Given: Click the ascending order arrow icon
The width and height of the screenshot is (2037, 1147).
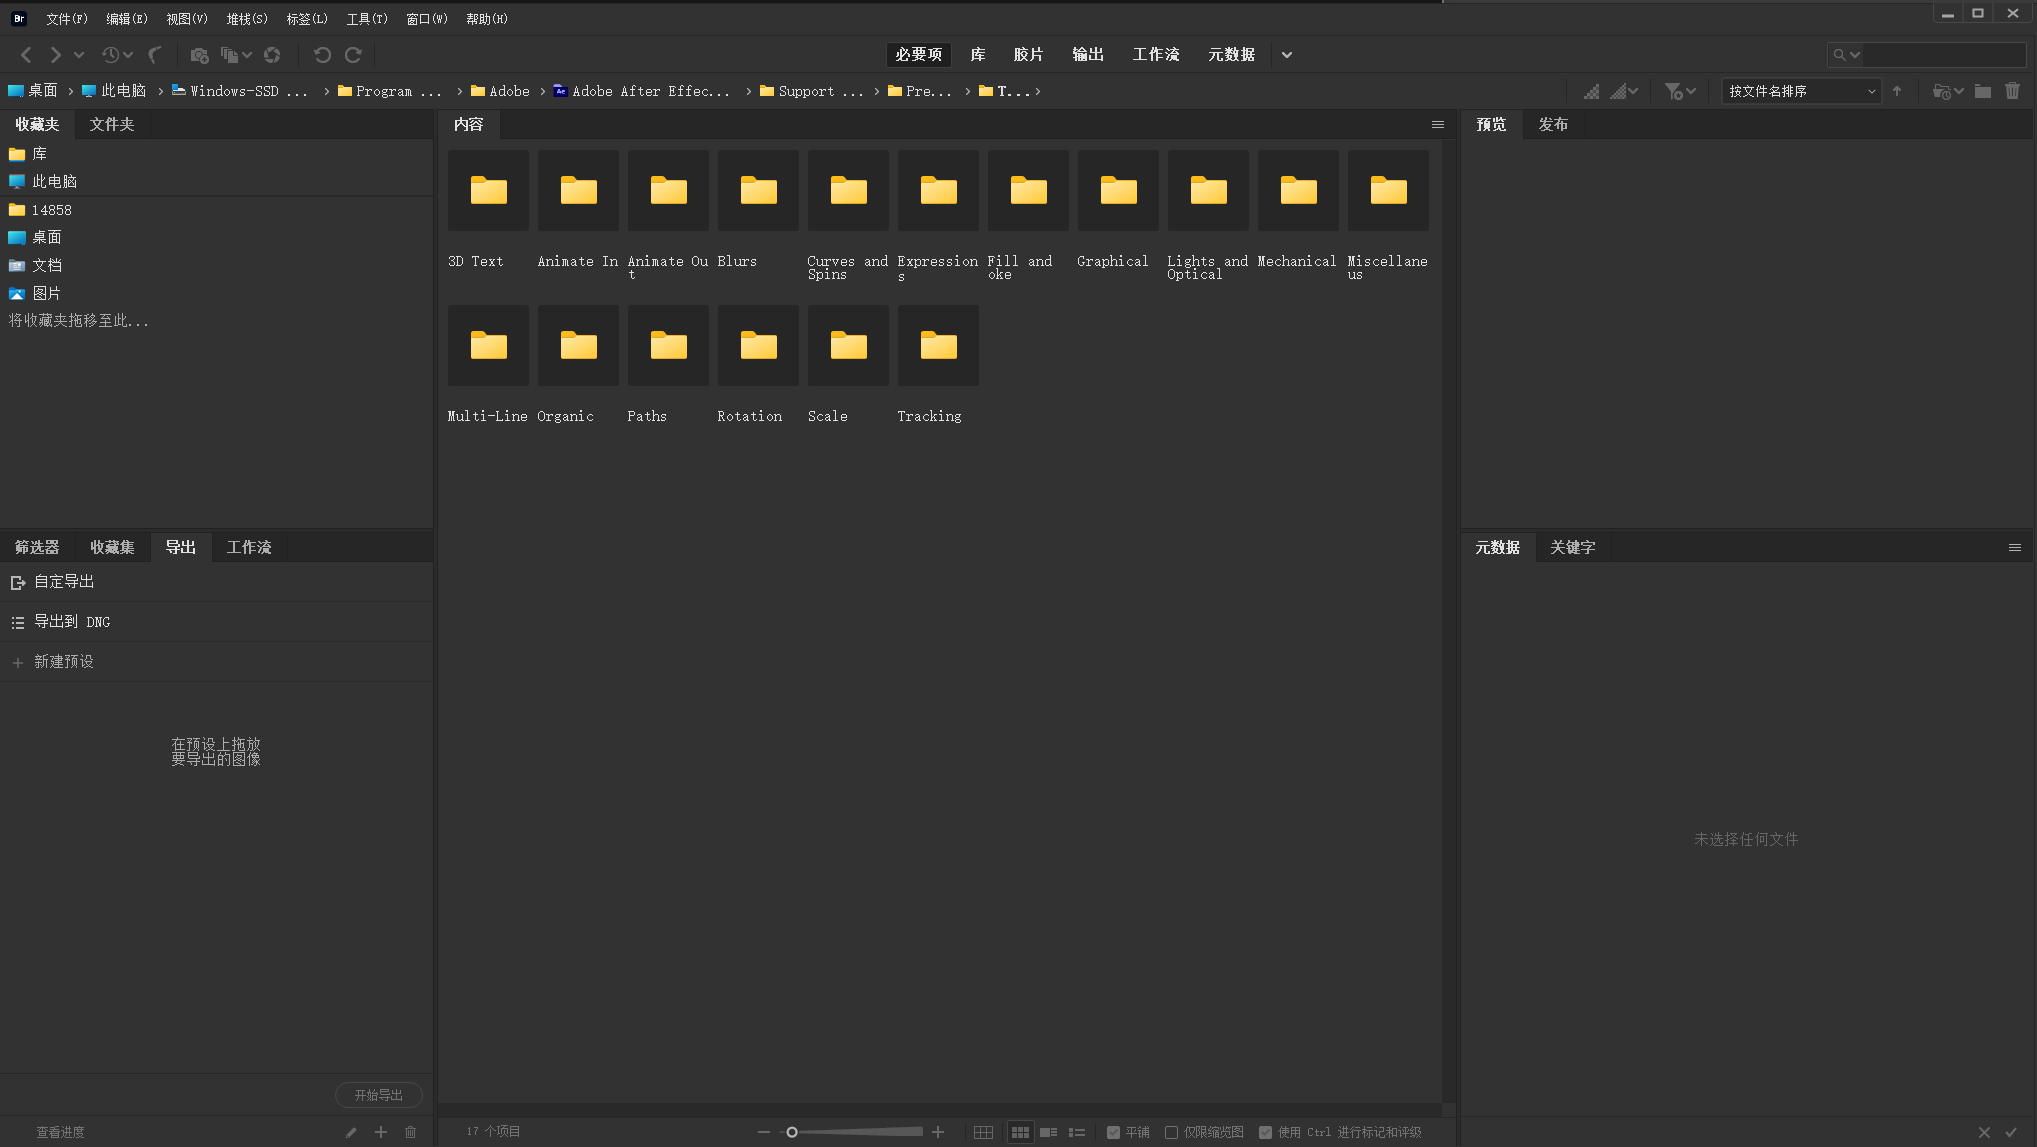Looking at the screenshot, I should tap(1897, 91).
